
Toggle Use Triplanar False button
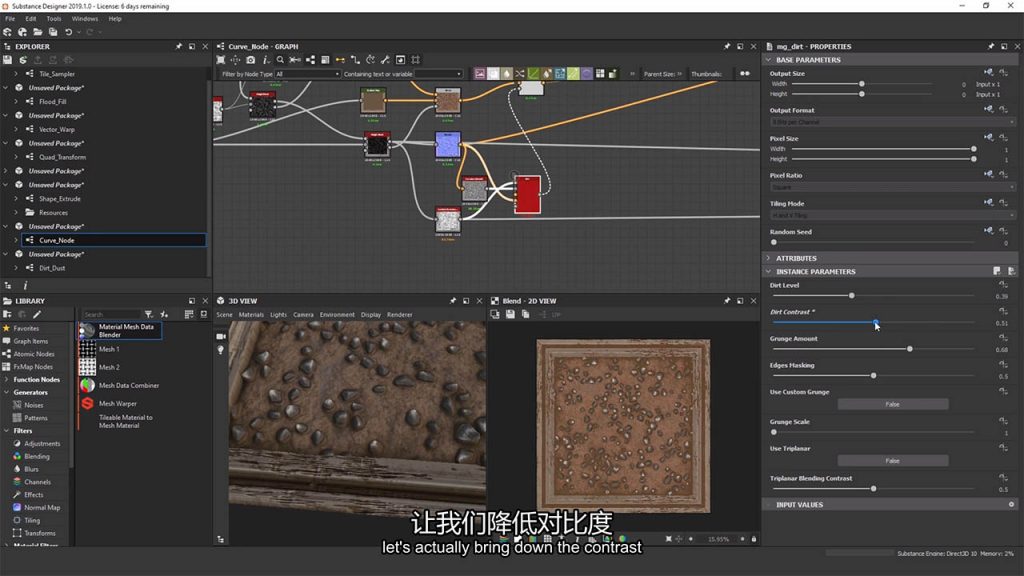[893, 460]
